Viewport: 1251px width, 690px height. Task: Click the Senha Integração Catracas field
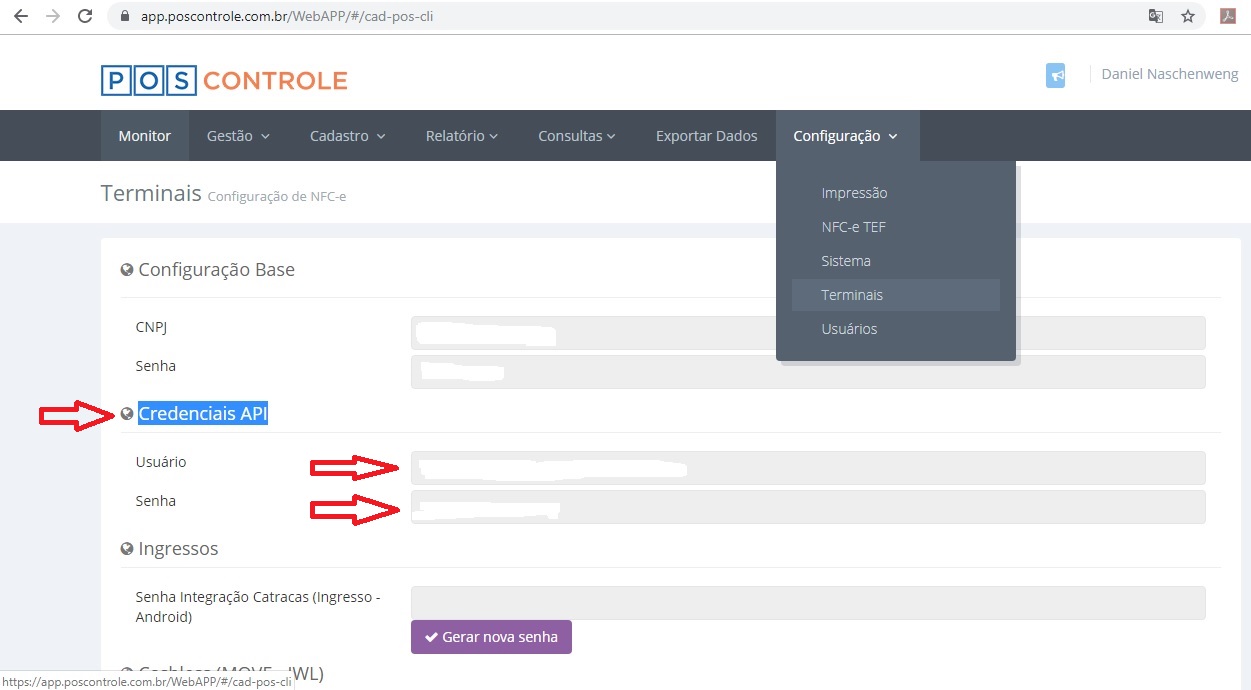pos(808,603)
